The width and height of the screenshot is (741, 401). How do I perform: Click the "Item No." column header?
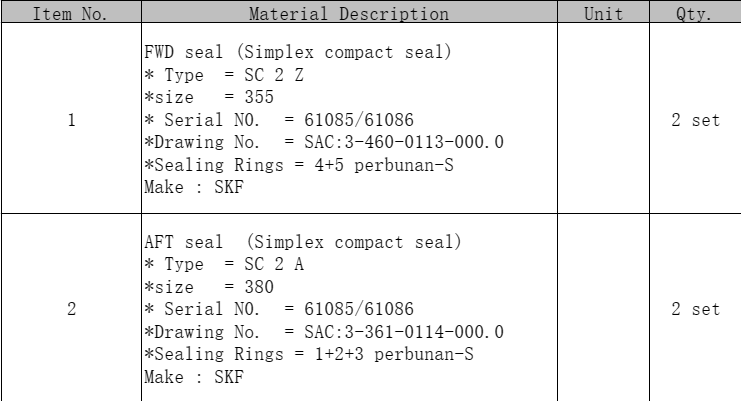[x=70, y=15]
